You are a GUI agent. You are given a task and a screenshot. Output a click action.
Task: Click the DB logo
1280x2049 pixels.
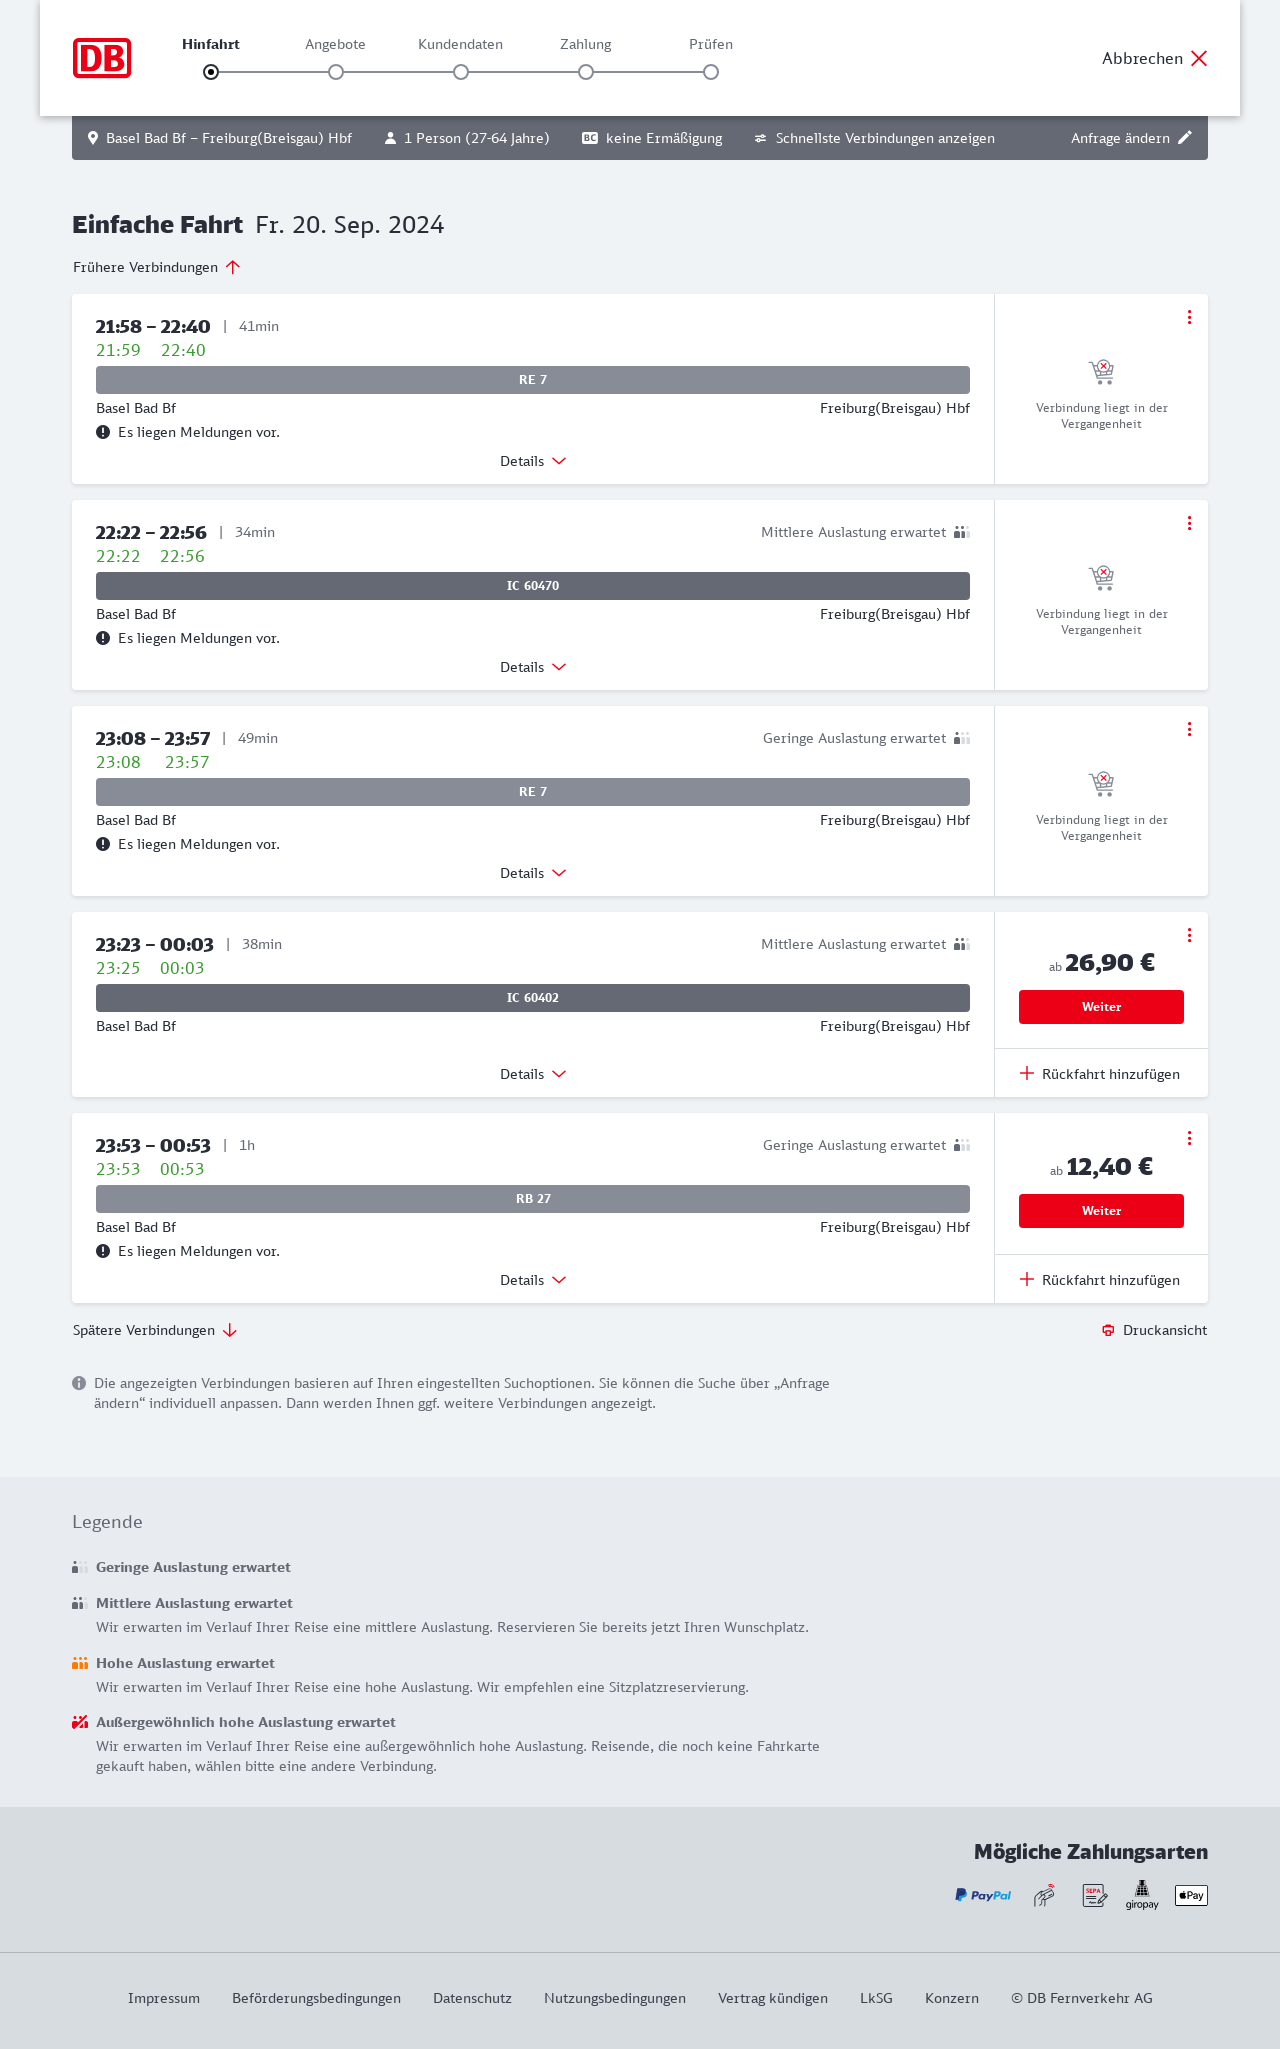(102, 58)
